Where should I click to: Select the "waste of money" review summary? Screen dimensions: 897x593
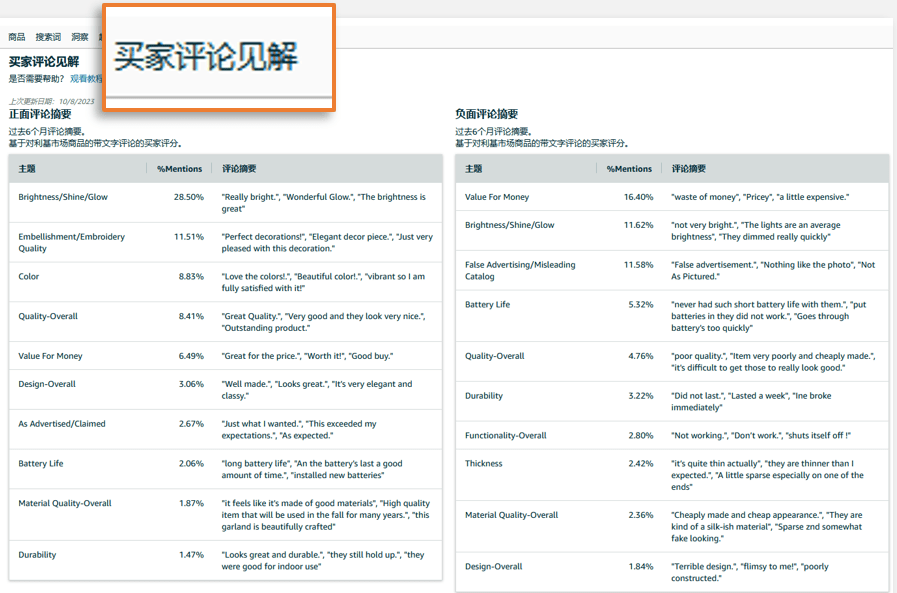[x=760, y=197]
